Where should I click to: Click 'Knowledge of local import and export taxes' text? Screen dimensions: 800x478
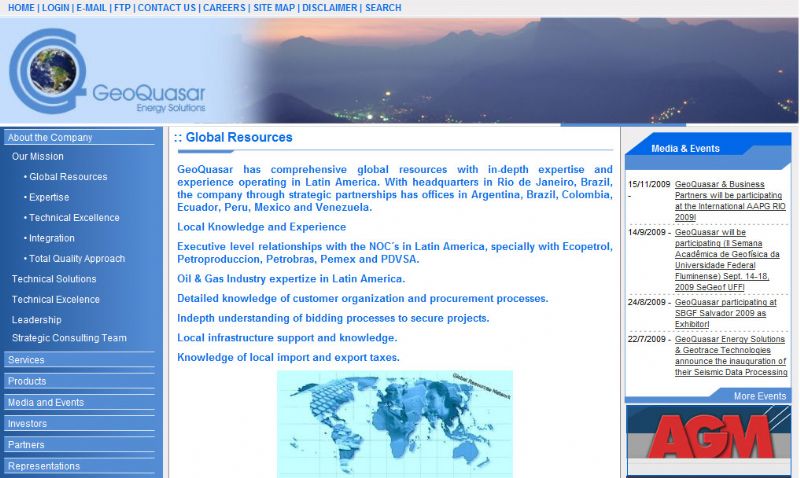(x=288, y=358)
